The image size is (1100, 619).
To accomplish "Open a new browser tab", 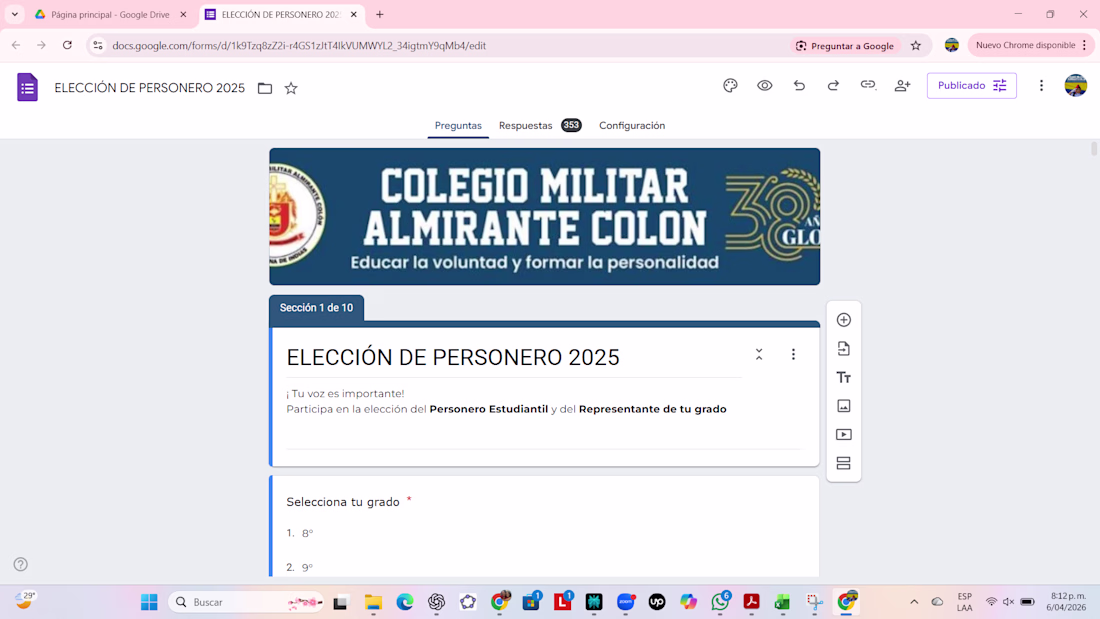I will [380, 14].
